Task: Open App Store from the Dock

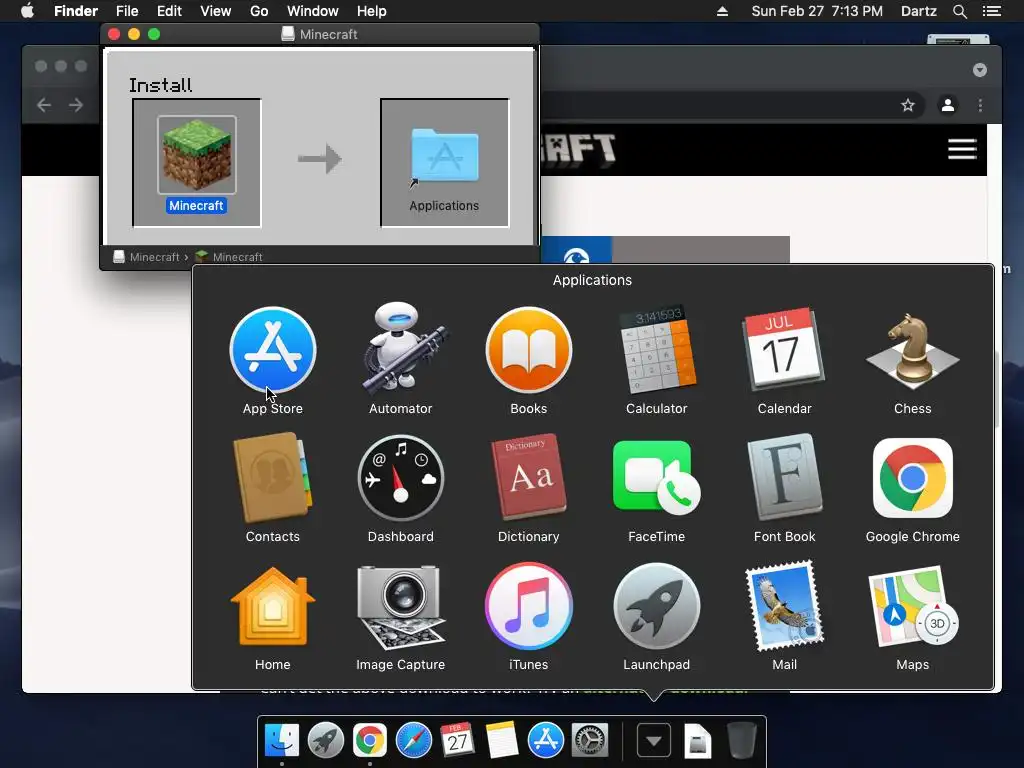Action: [545, 741]
